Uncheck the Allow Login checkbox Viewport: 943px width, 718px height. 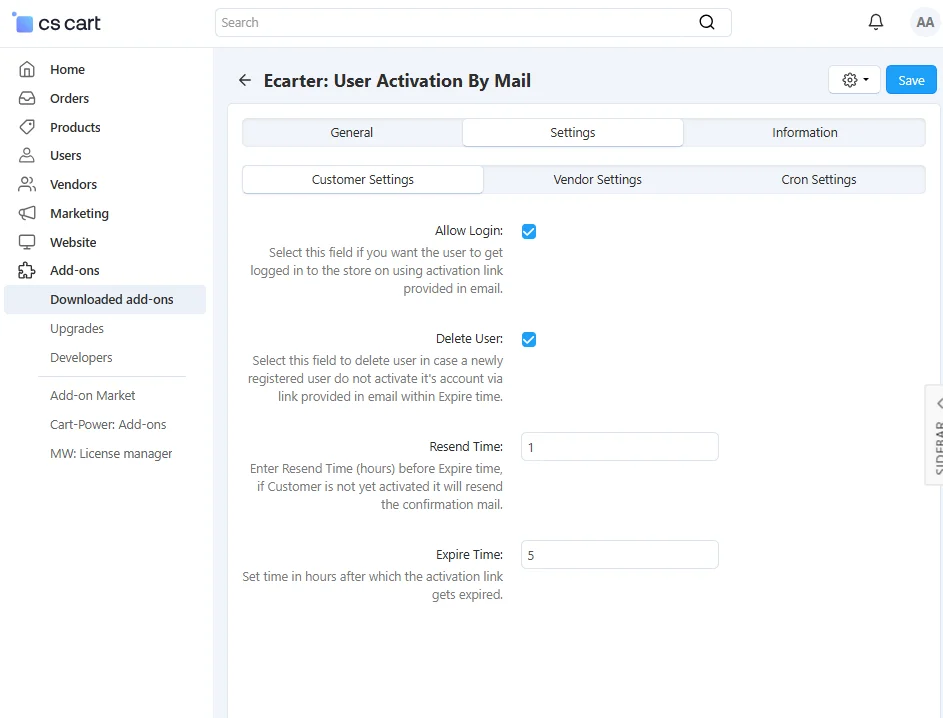pos(529,231)
